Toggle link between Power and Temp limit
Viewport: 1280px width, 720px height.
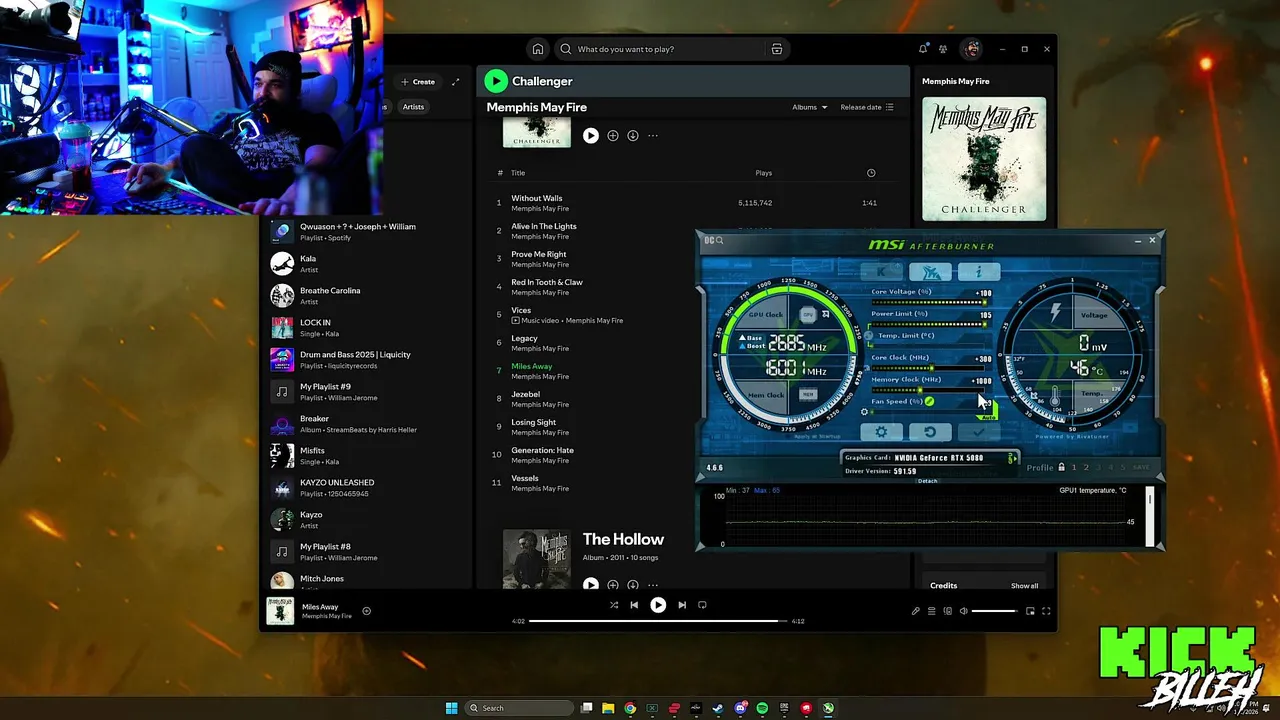pyautogui.click(x=868, y=335)
